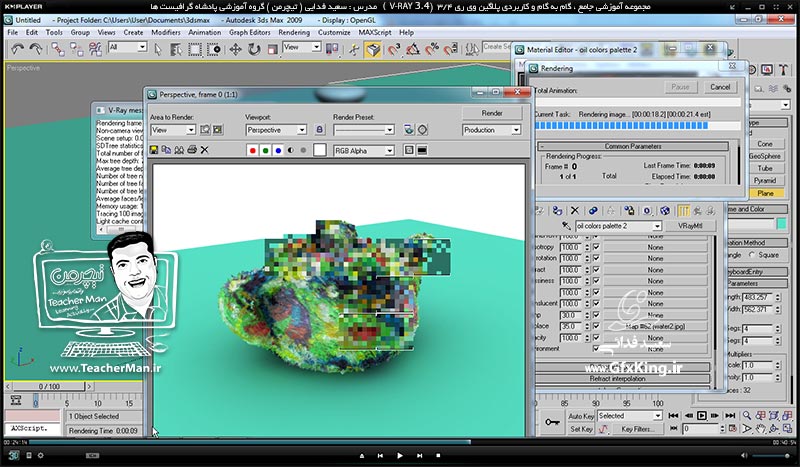
Task: Open the Graph Editors menu
Action: 249,32
